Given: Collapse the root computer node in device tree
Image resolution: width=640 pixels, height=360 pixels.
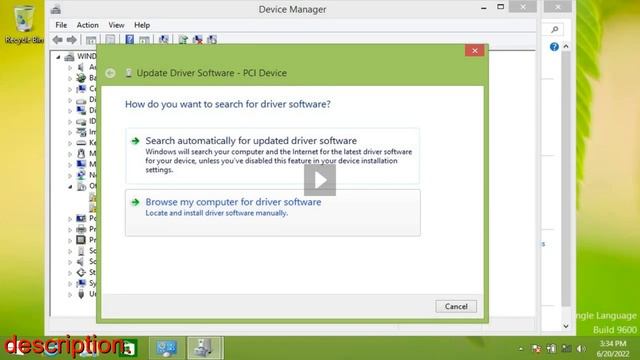Looking at the screenshot, I should click(58, 57).
